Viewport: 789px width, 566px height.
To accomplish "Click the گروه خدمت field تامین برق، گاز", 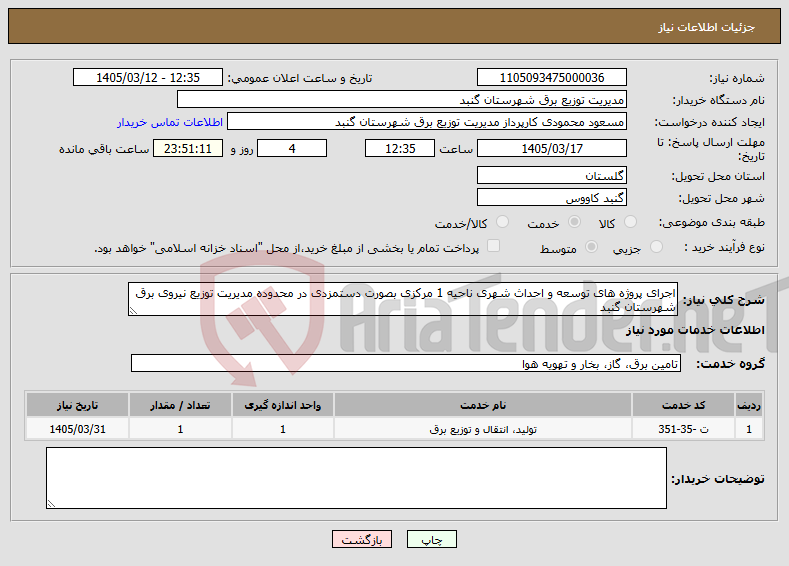I will [x=406, y=363].
